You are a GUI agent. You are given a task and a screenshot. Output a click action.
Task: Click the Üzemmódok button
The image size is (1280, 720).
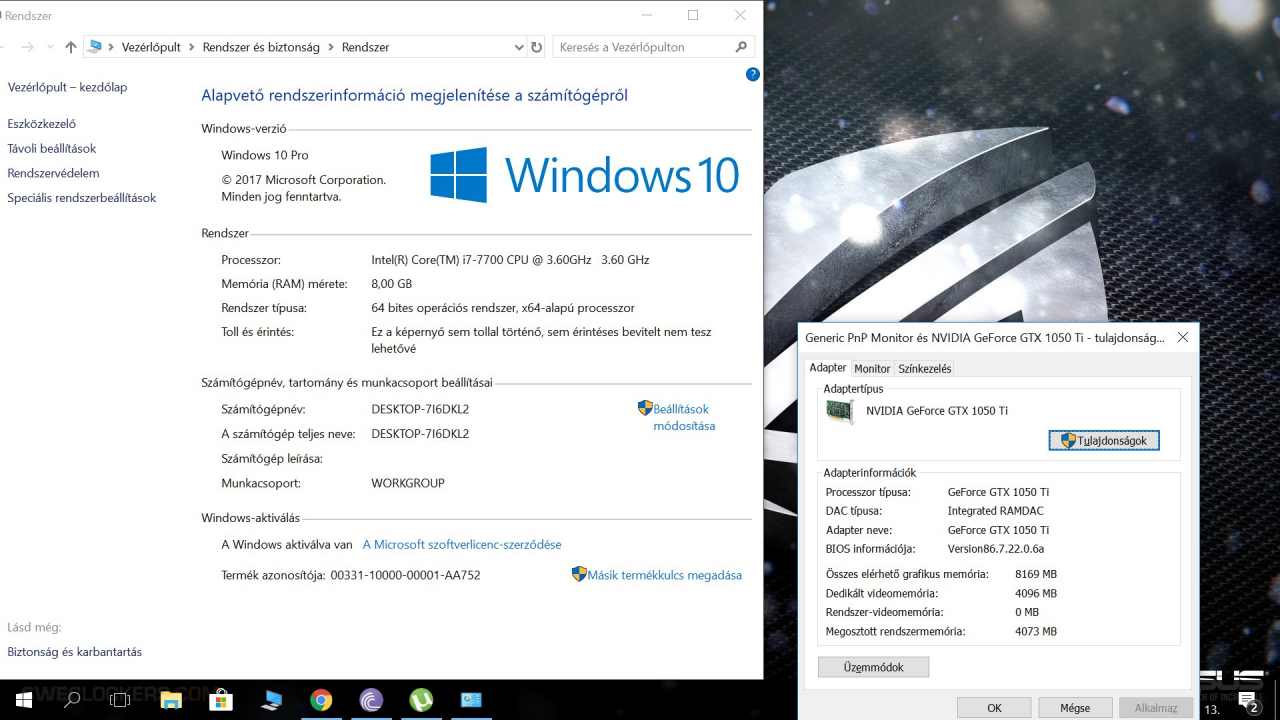pyautogui.click(x=874, y=667)
